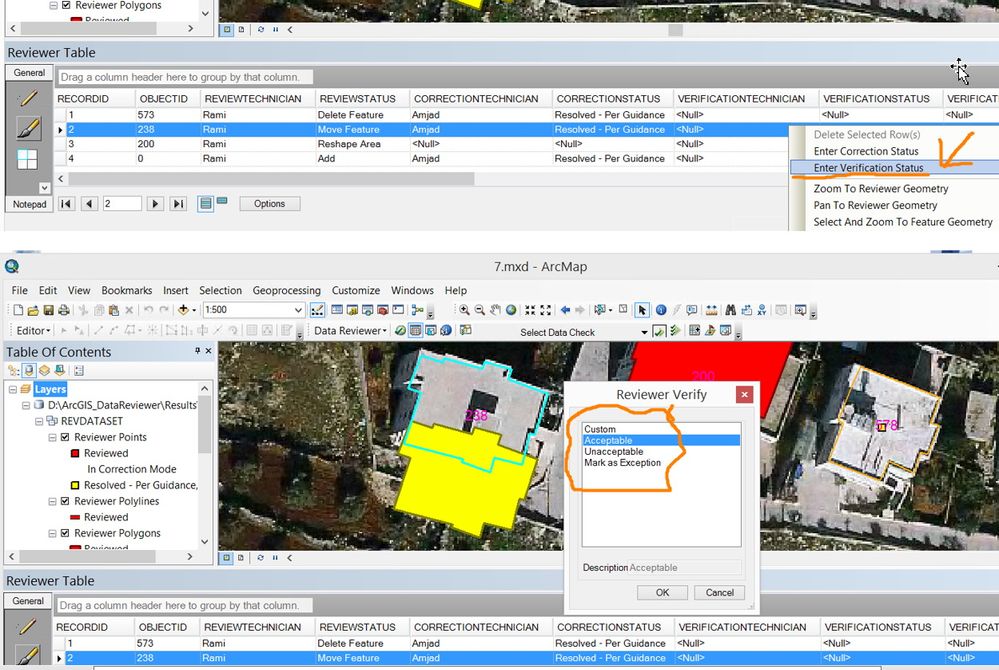
Task: Click the Go To XY icon
Action: click(x=762, y=311)
